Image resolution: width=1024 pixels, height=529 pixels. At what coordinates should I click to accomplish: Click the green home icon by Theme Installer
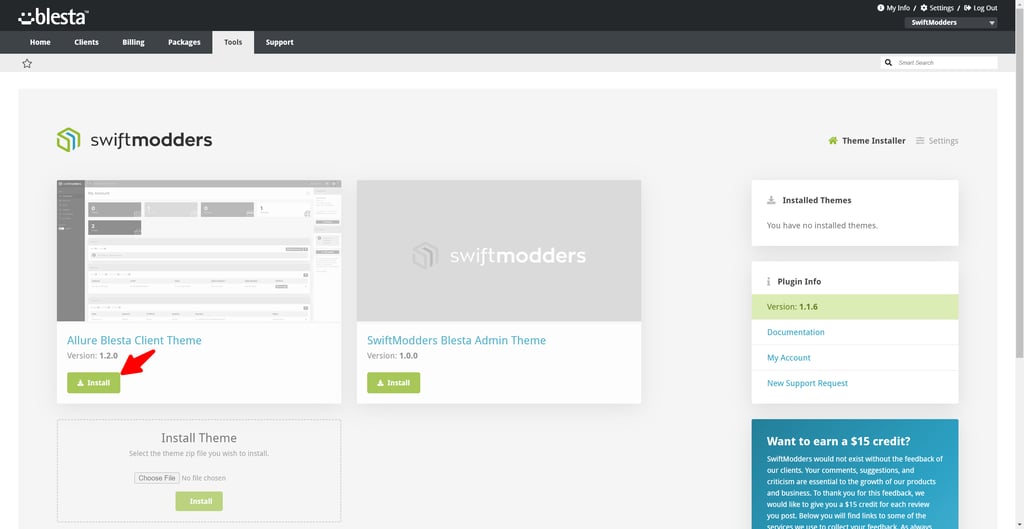[833, 140]
